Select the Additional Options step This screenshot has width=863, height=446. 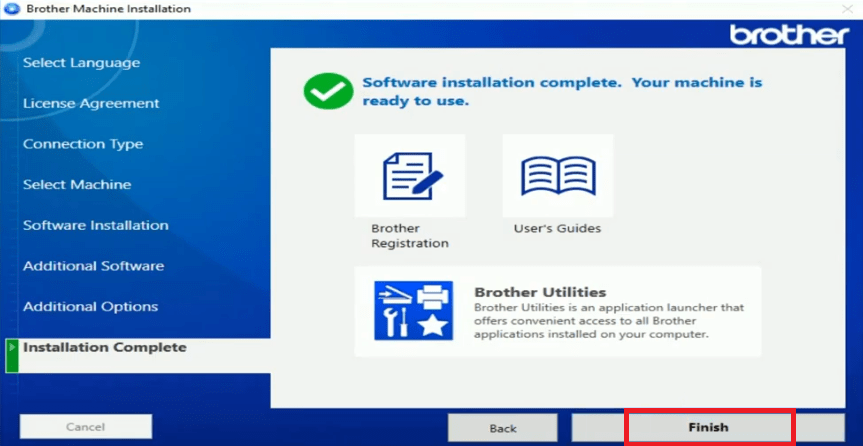pyautogui.click(x=91, y=307)
